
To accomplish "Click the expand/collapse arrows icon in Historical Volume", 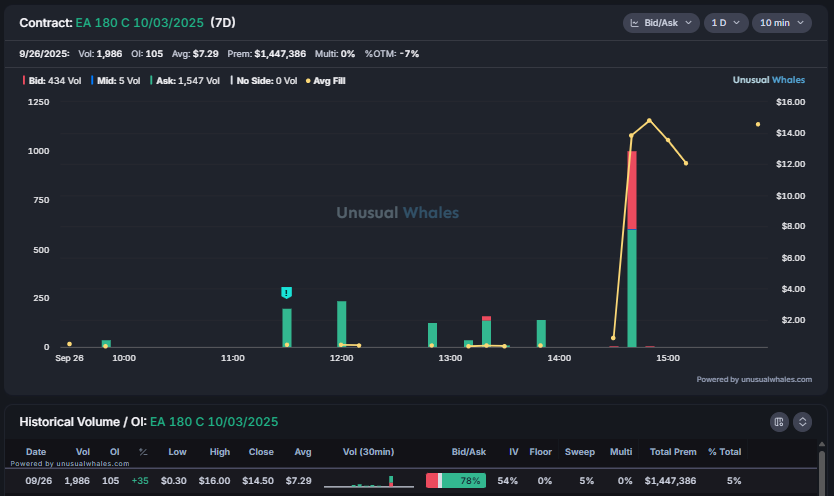I will tap(802, 422).
